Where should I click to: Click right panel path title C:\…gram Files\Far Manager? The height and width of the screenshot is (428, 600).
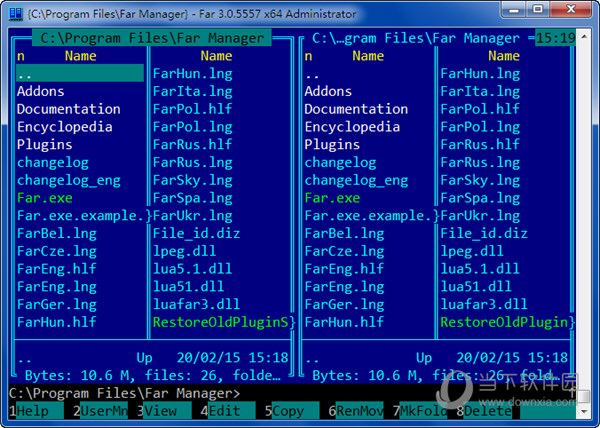point(416,38)
